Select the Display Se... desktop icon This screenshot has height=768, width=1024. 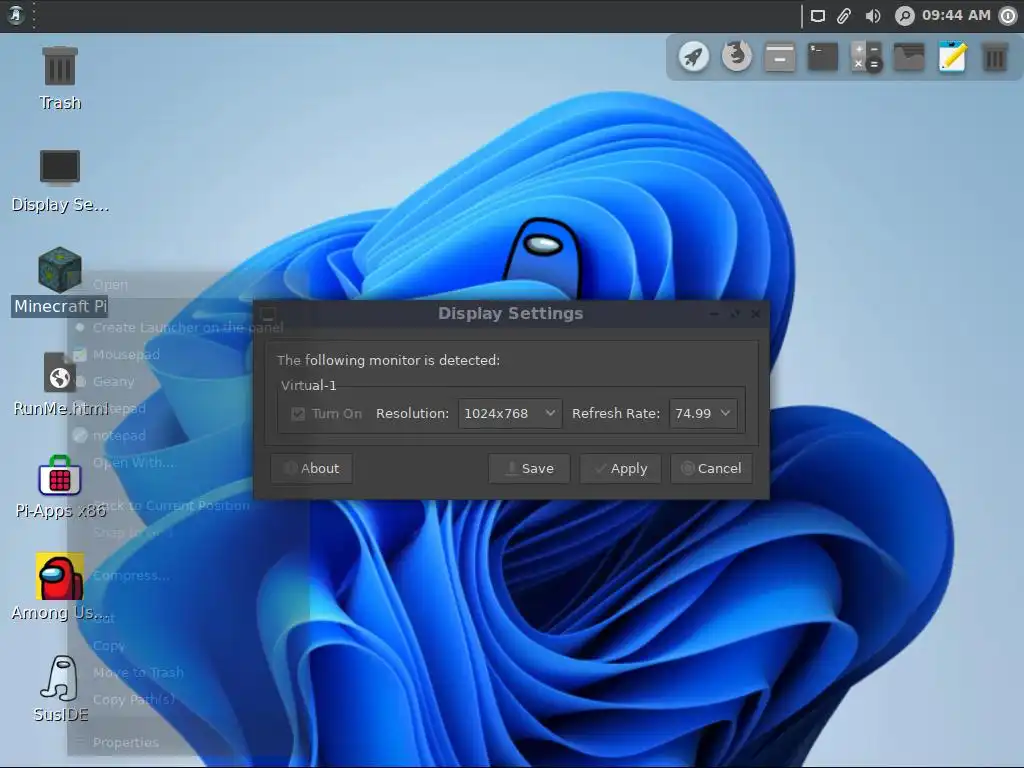[60, 181]
